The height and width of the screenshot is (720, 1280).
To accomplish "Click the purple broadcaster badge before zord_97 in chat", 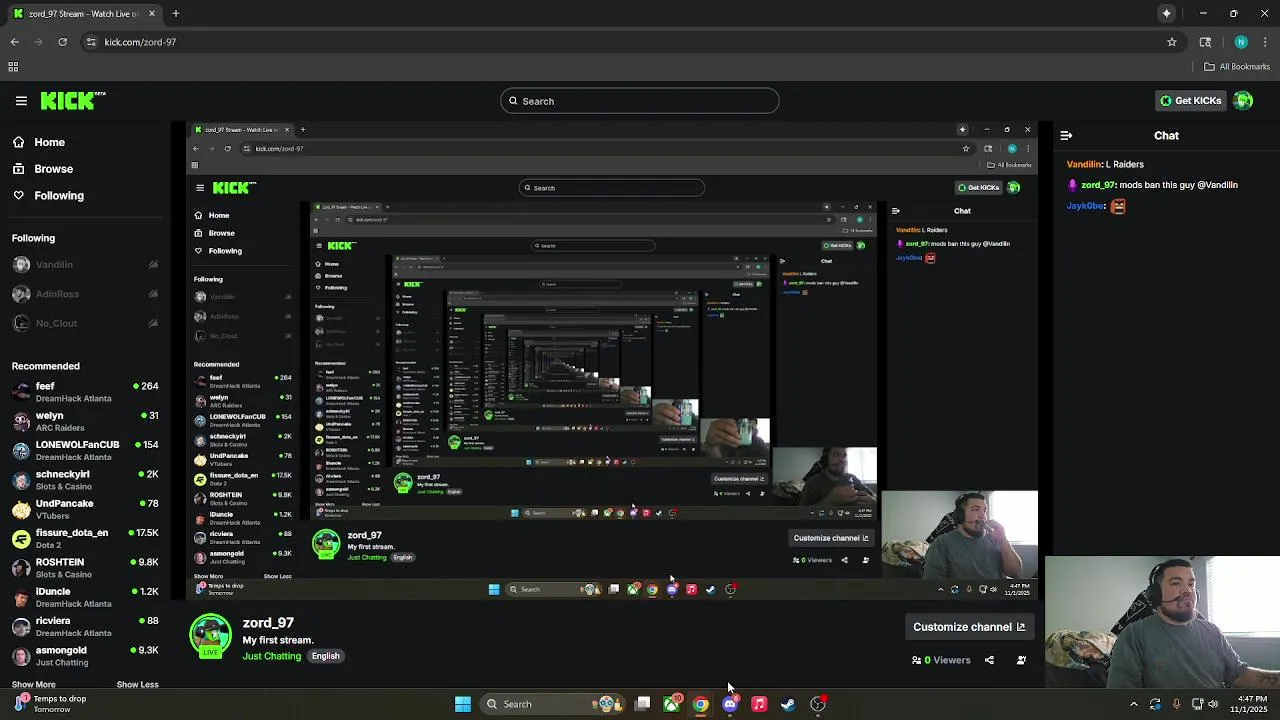I will click(x=1072, y=185).
